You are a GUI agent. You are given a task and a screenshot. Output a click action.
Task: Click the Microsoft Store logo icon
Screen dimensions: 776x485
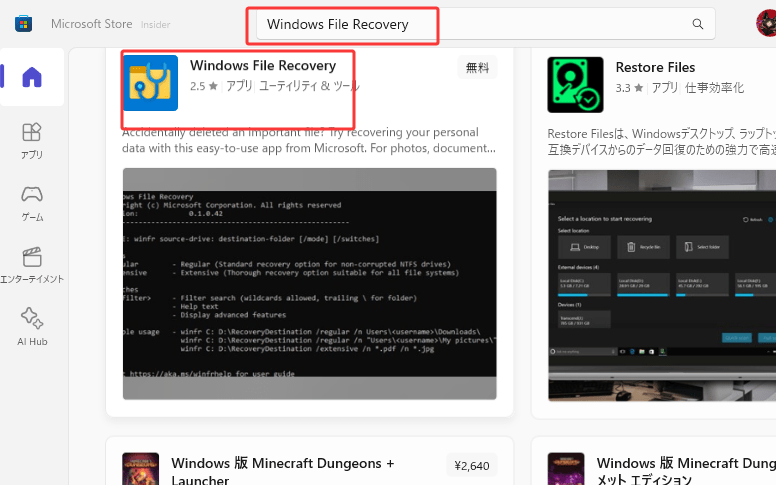(x=23, y=24)
